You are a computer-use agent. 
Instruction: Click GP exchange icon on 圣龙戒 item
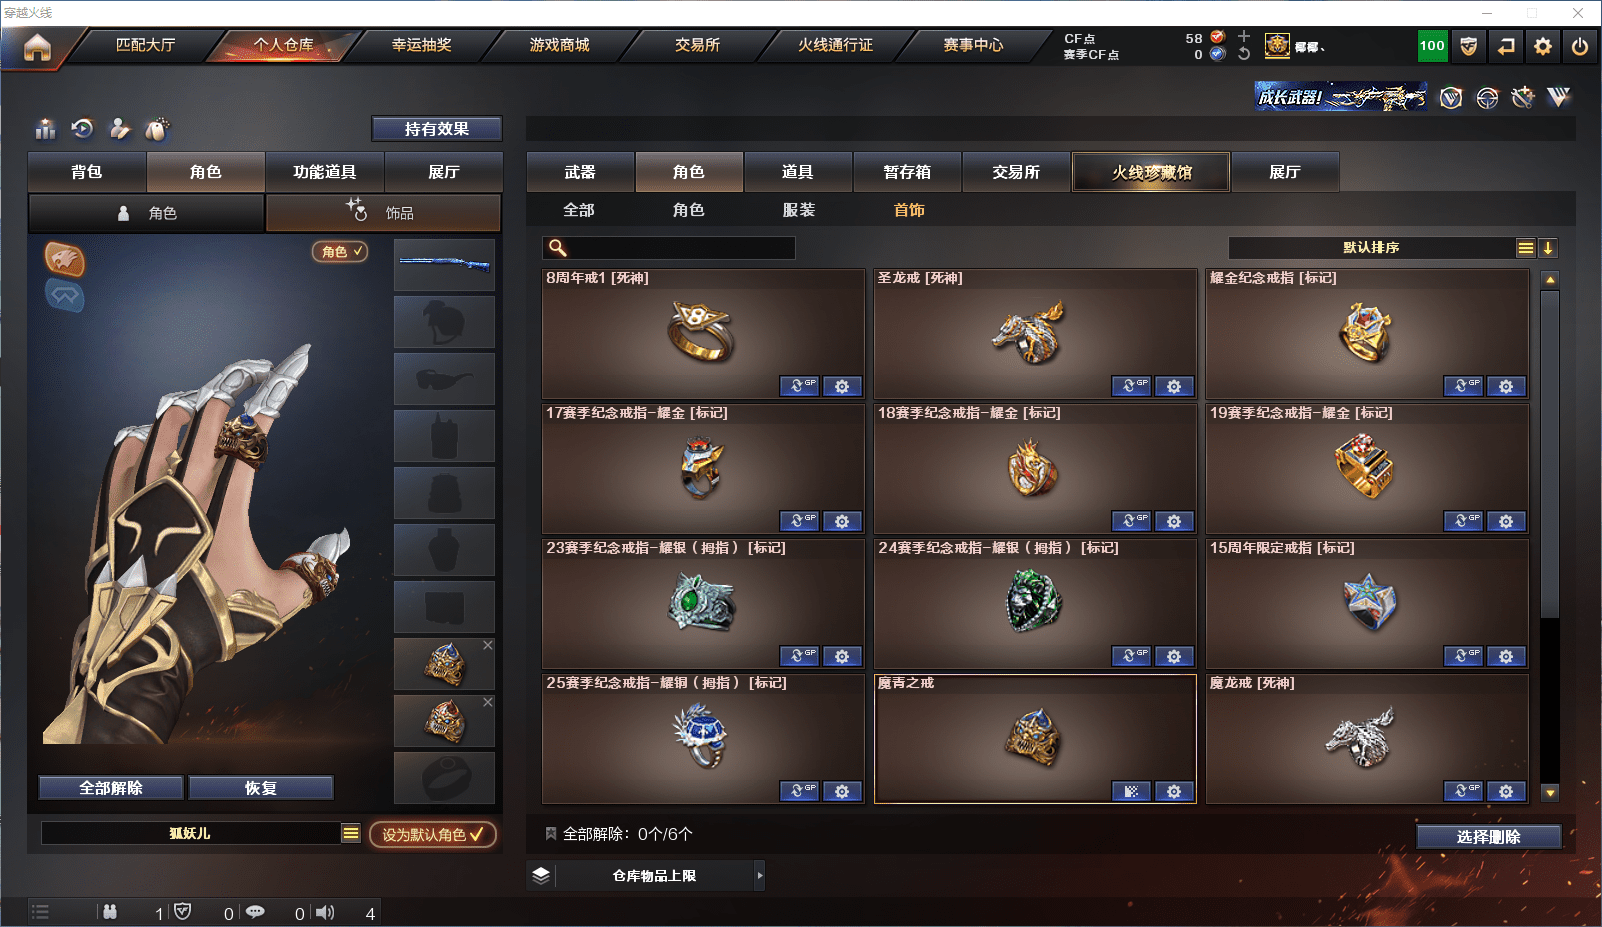1131,386
